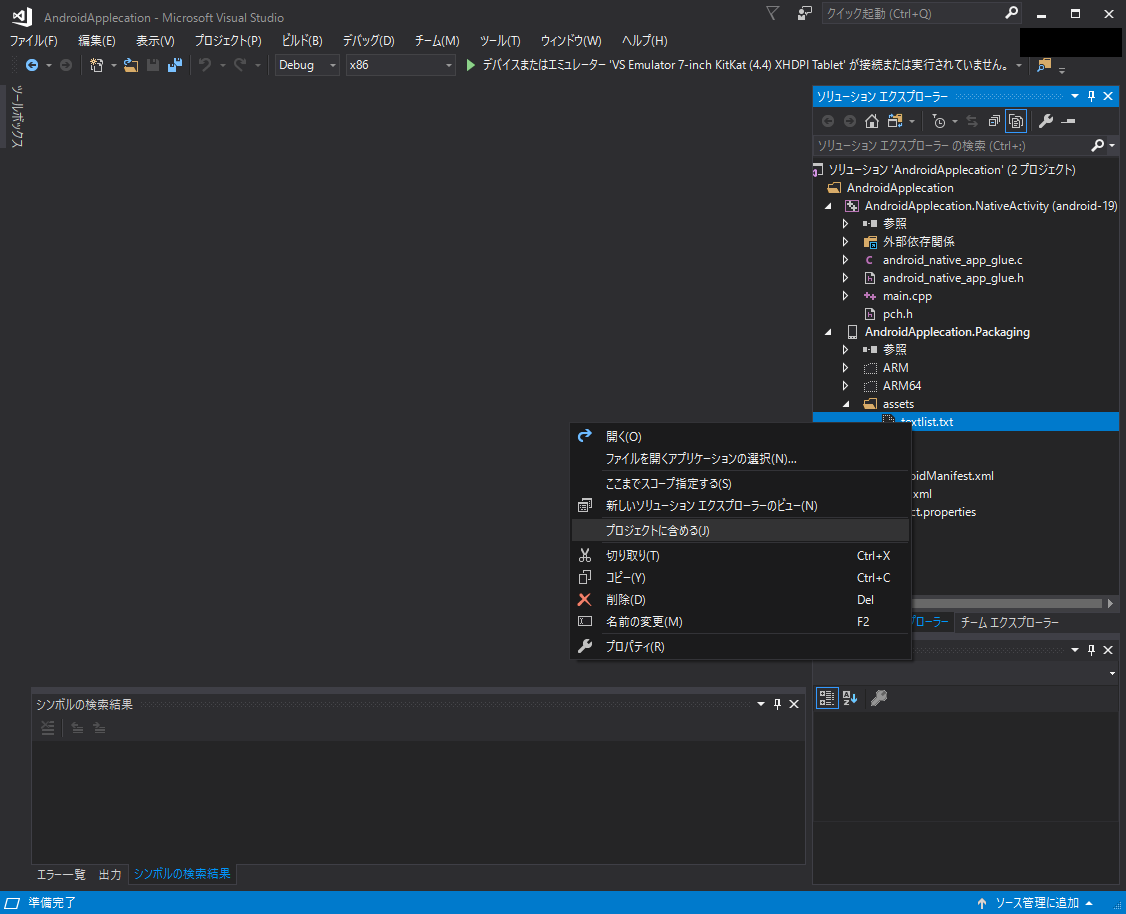This screenshot has height=914, width=1126.
Task: Start debugging on the VS Emulator device
Action: [472, 65]
